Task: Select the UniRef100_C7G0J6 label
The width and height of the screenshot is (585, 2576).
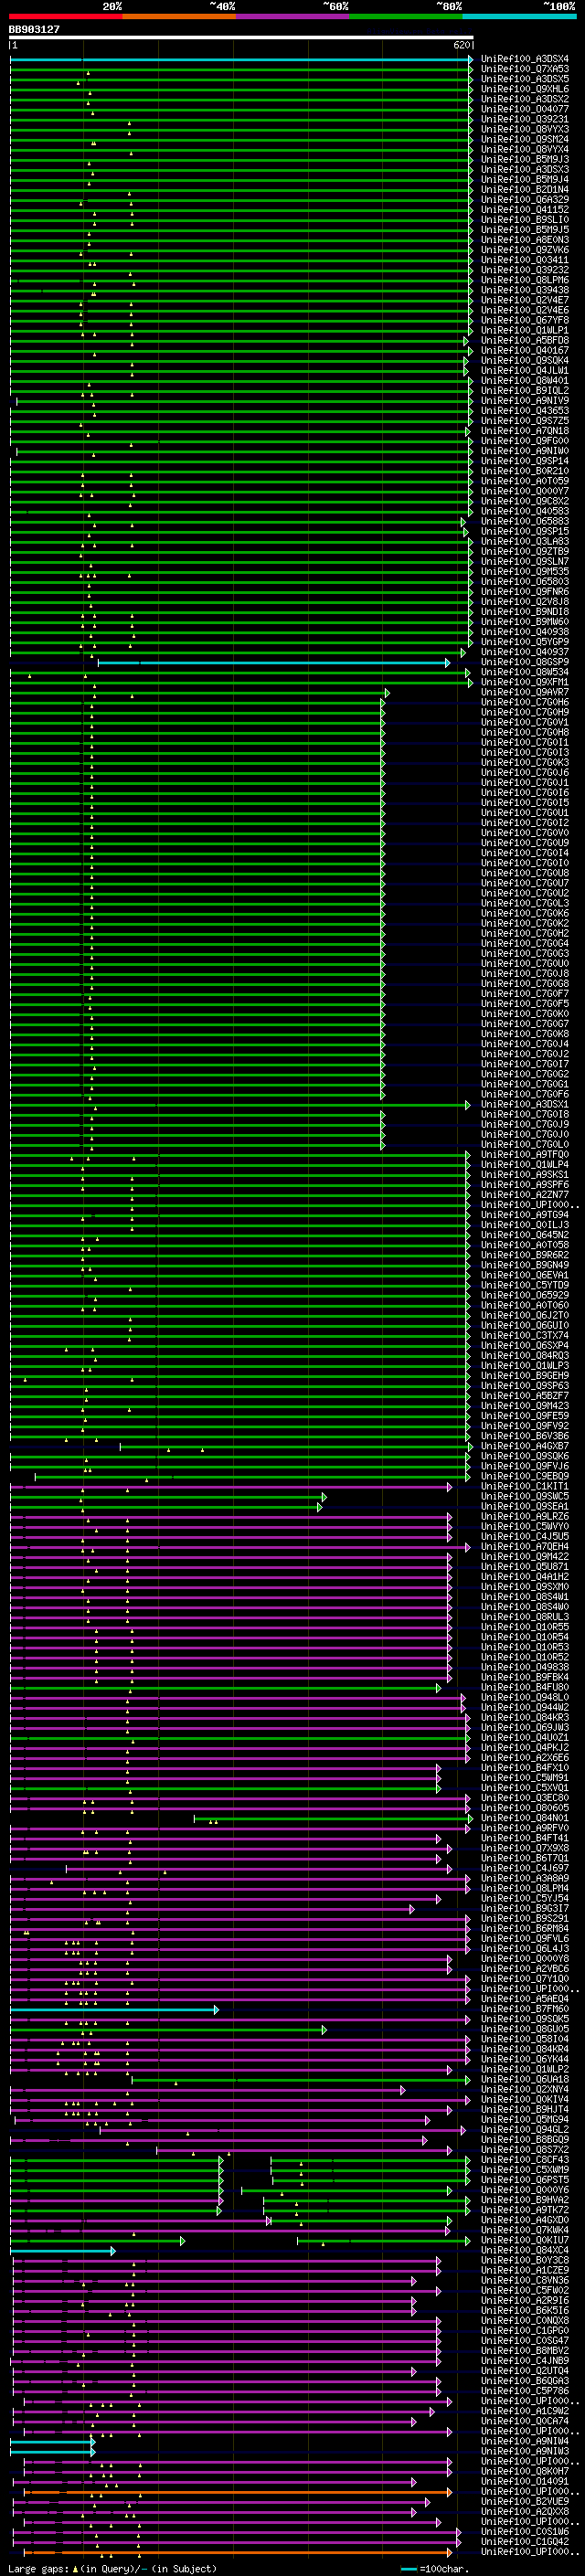Action: pyautogui.click(x=525, y=772)
